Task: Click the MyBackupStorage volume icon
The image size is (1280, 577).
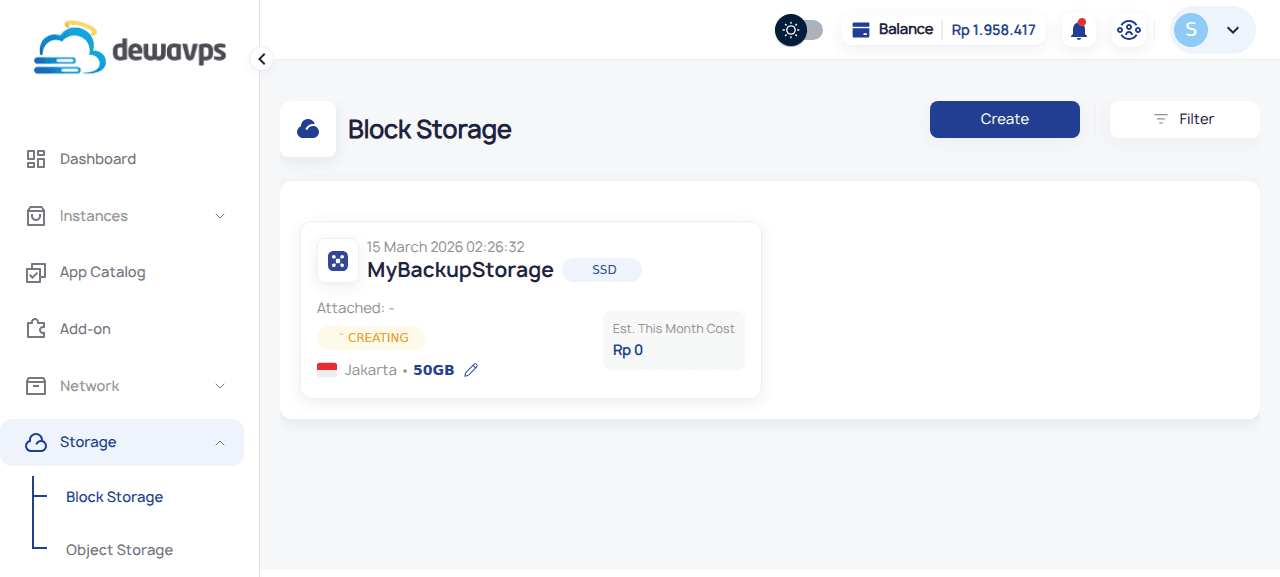Action: 337,260
